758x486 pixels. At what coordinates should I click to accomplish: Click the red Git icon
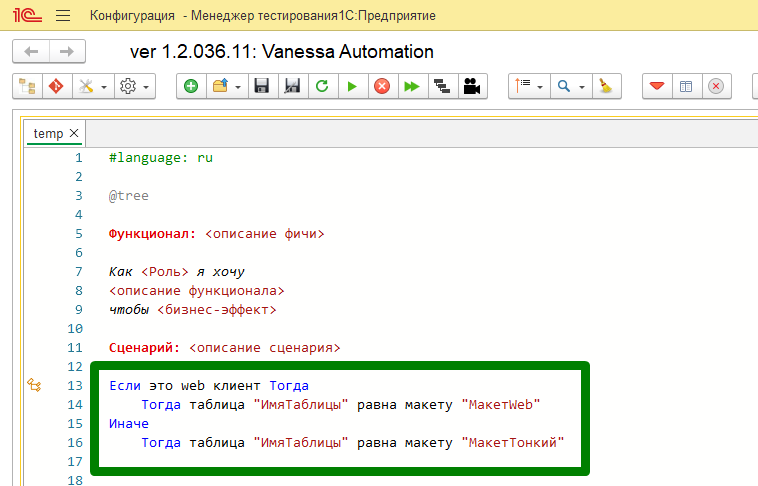pos(57,87)
